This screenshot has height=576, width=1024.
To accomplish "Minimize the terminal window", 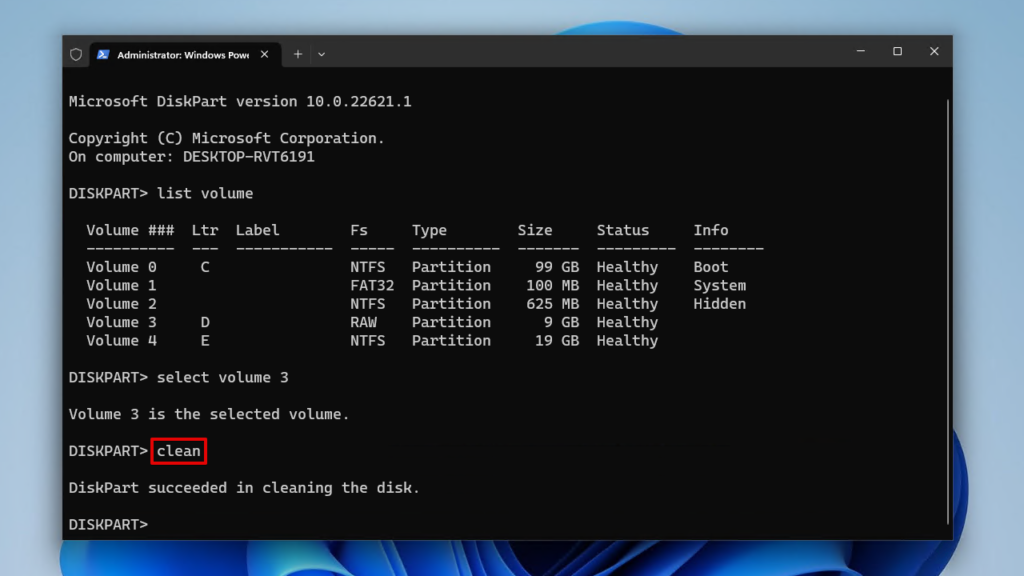I will point(860,51).
